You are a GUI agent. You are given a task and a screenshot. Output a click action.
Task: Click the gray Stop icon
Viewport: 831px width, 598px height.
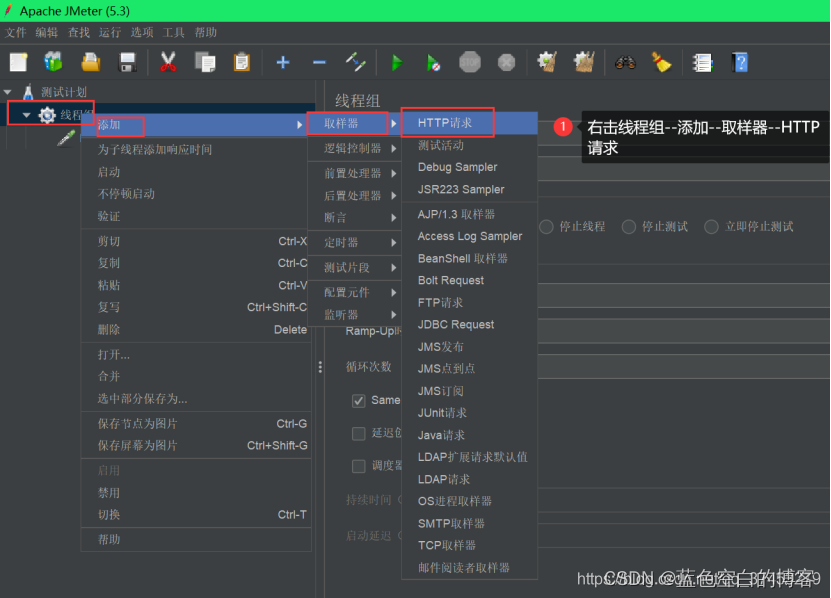tap(470, 63)
